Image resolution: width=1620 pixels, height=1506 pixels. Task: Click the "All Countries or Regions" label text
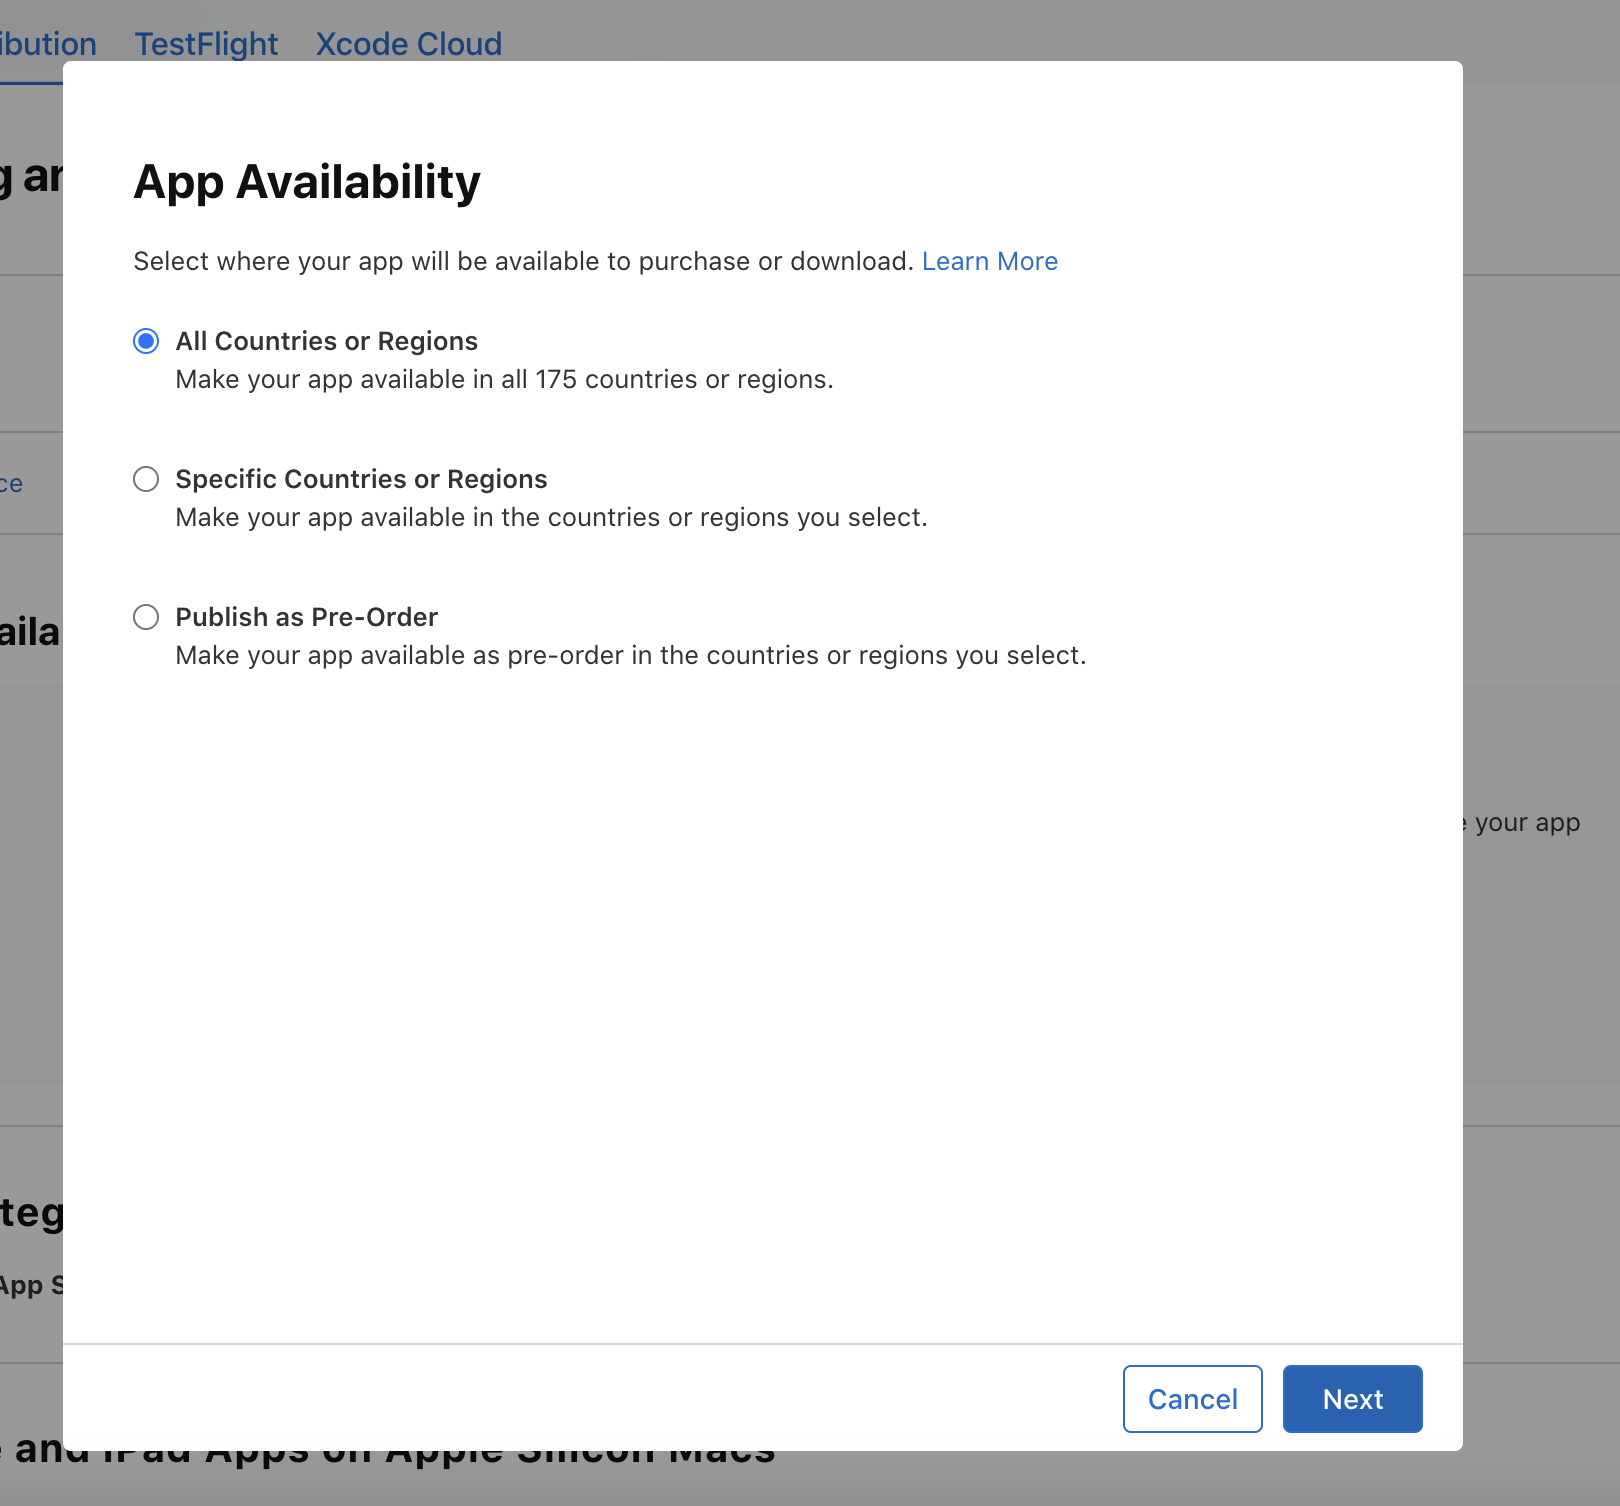(326, 341)
